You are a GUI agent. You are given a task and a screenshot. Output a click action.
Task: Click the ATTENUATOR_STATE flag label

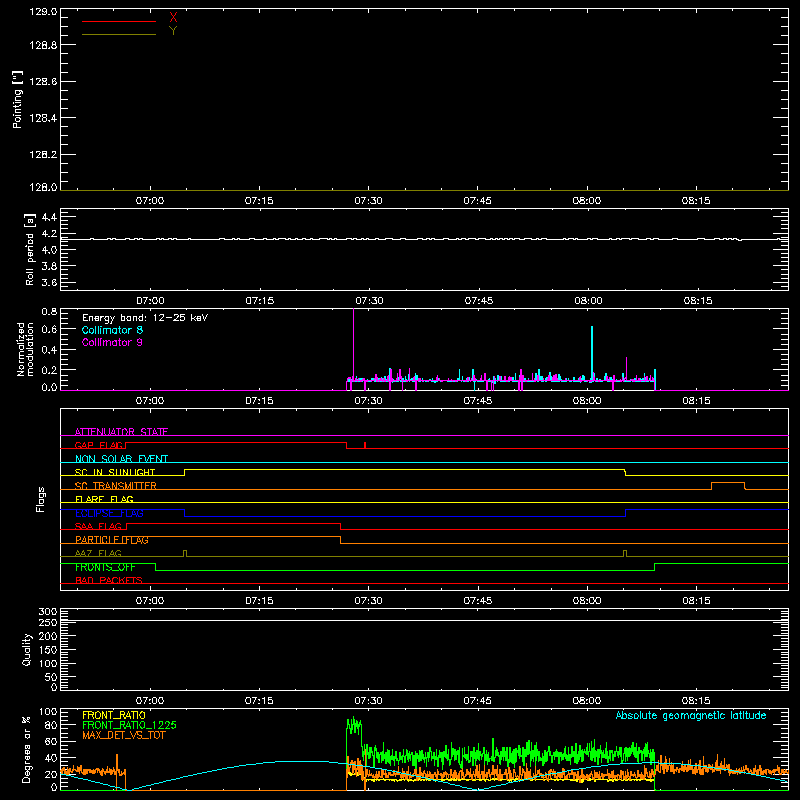(x=121, y=432)
